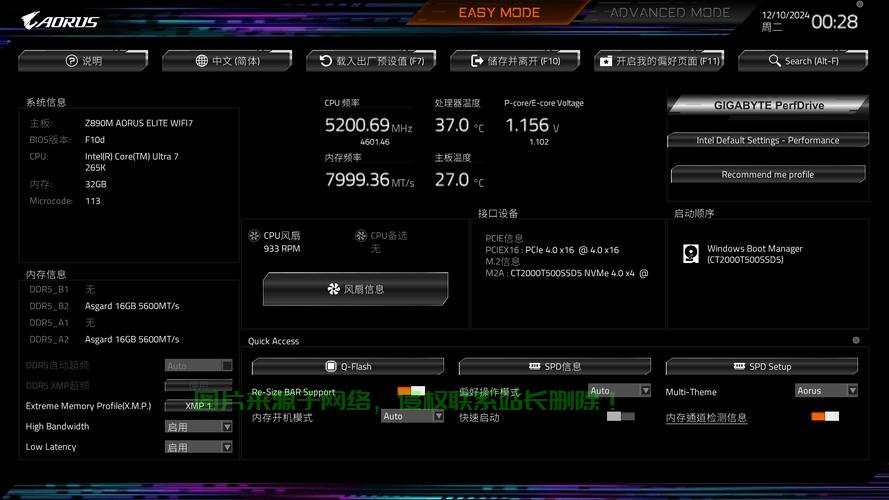Open 风扇信息 fan info button
889x500 pixels.
coord(355,289)
